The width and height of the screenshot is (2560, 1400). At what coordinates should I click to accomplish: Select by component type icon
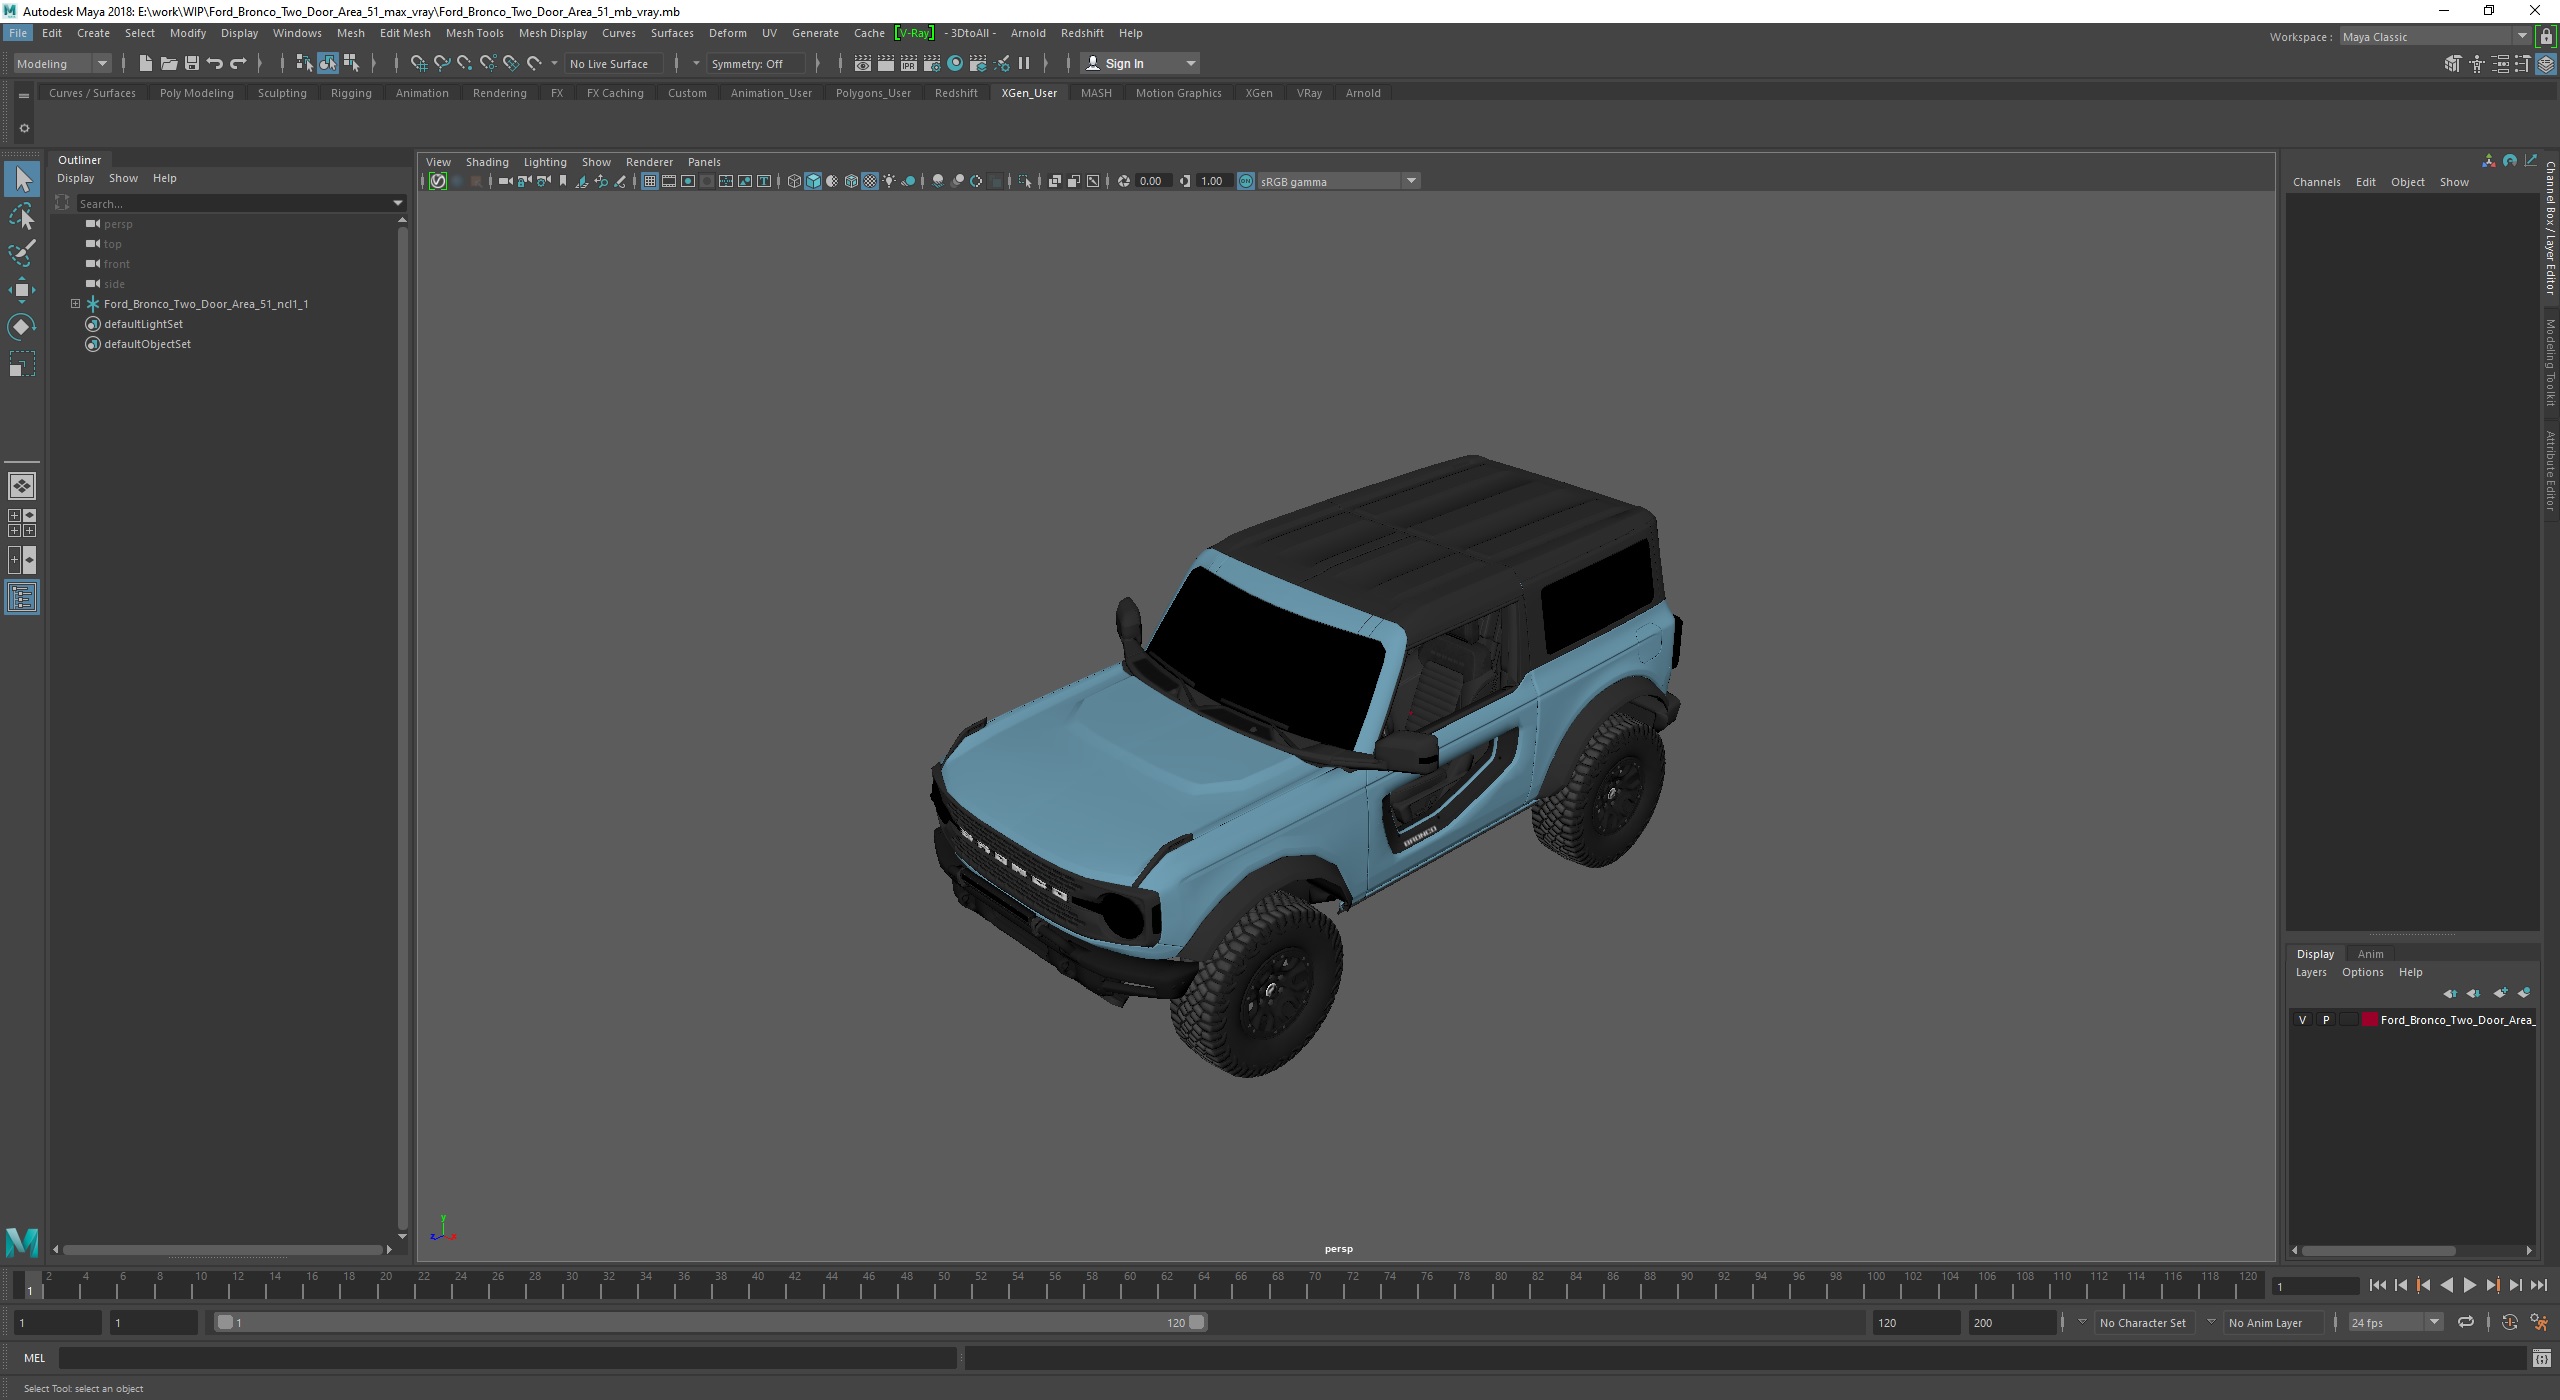pos(351,64)
